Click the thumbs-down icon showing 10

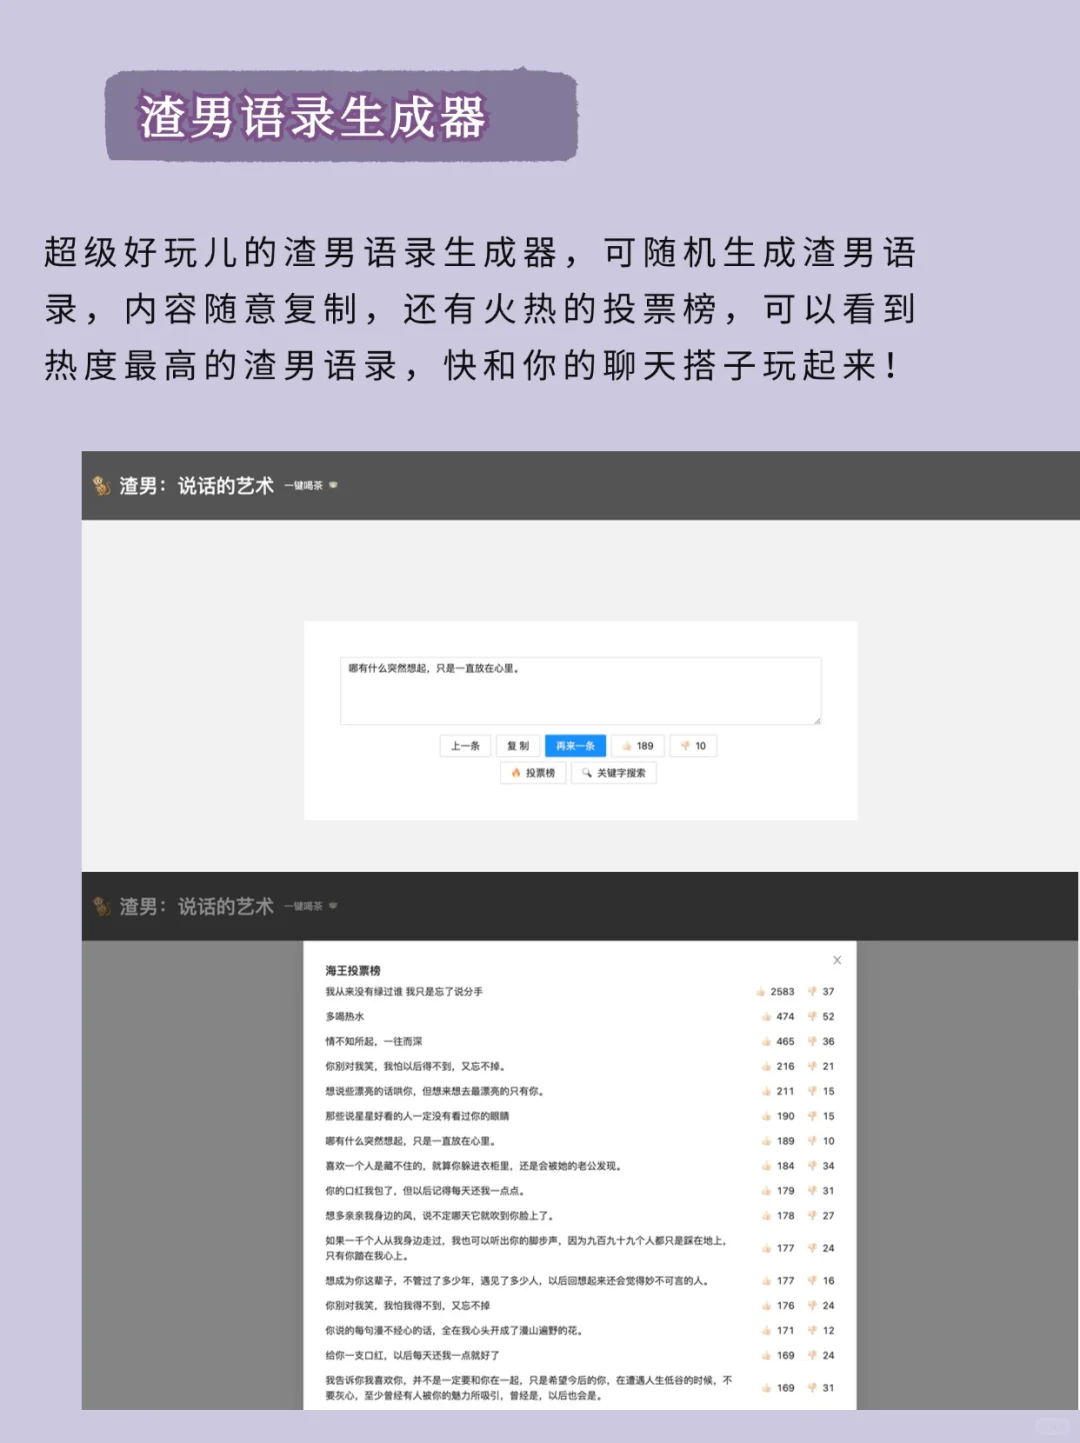point(684,745)
